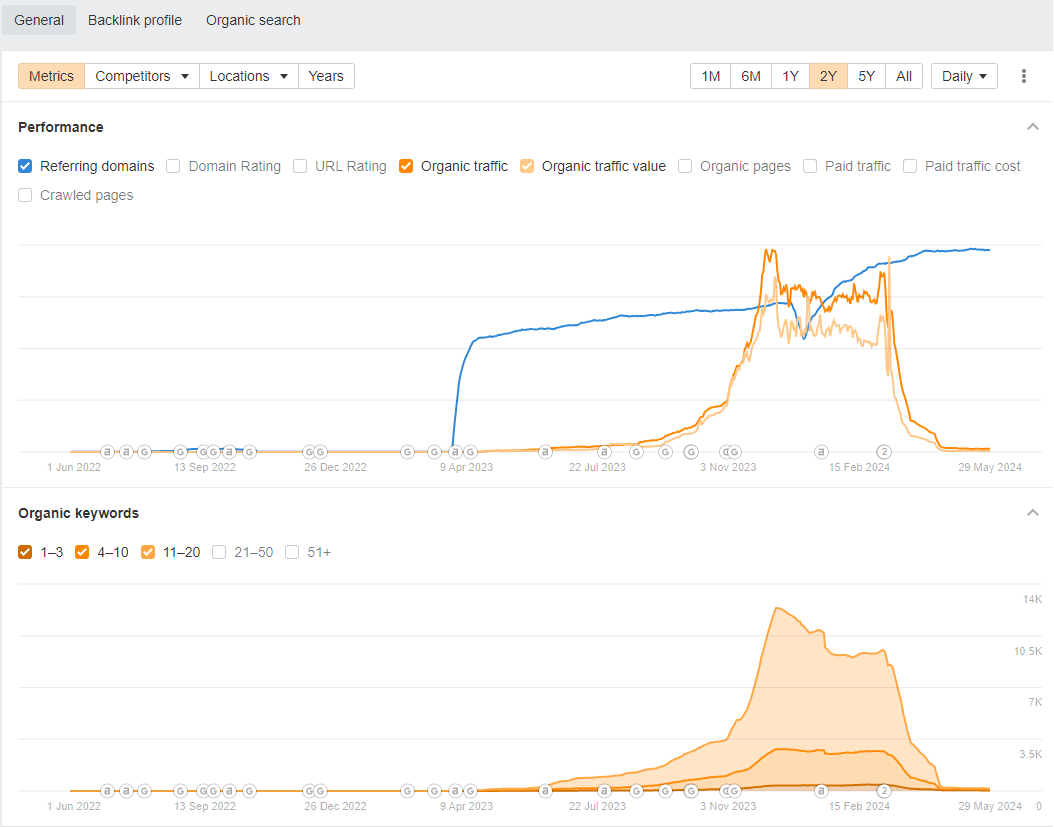Viewport: 1054px width, 827px height.
Task: Click the "a" marker before 15 Feb 2024 in Performance chart
Action: [x=821, y=452]
